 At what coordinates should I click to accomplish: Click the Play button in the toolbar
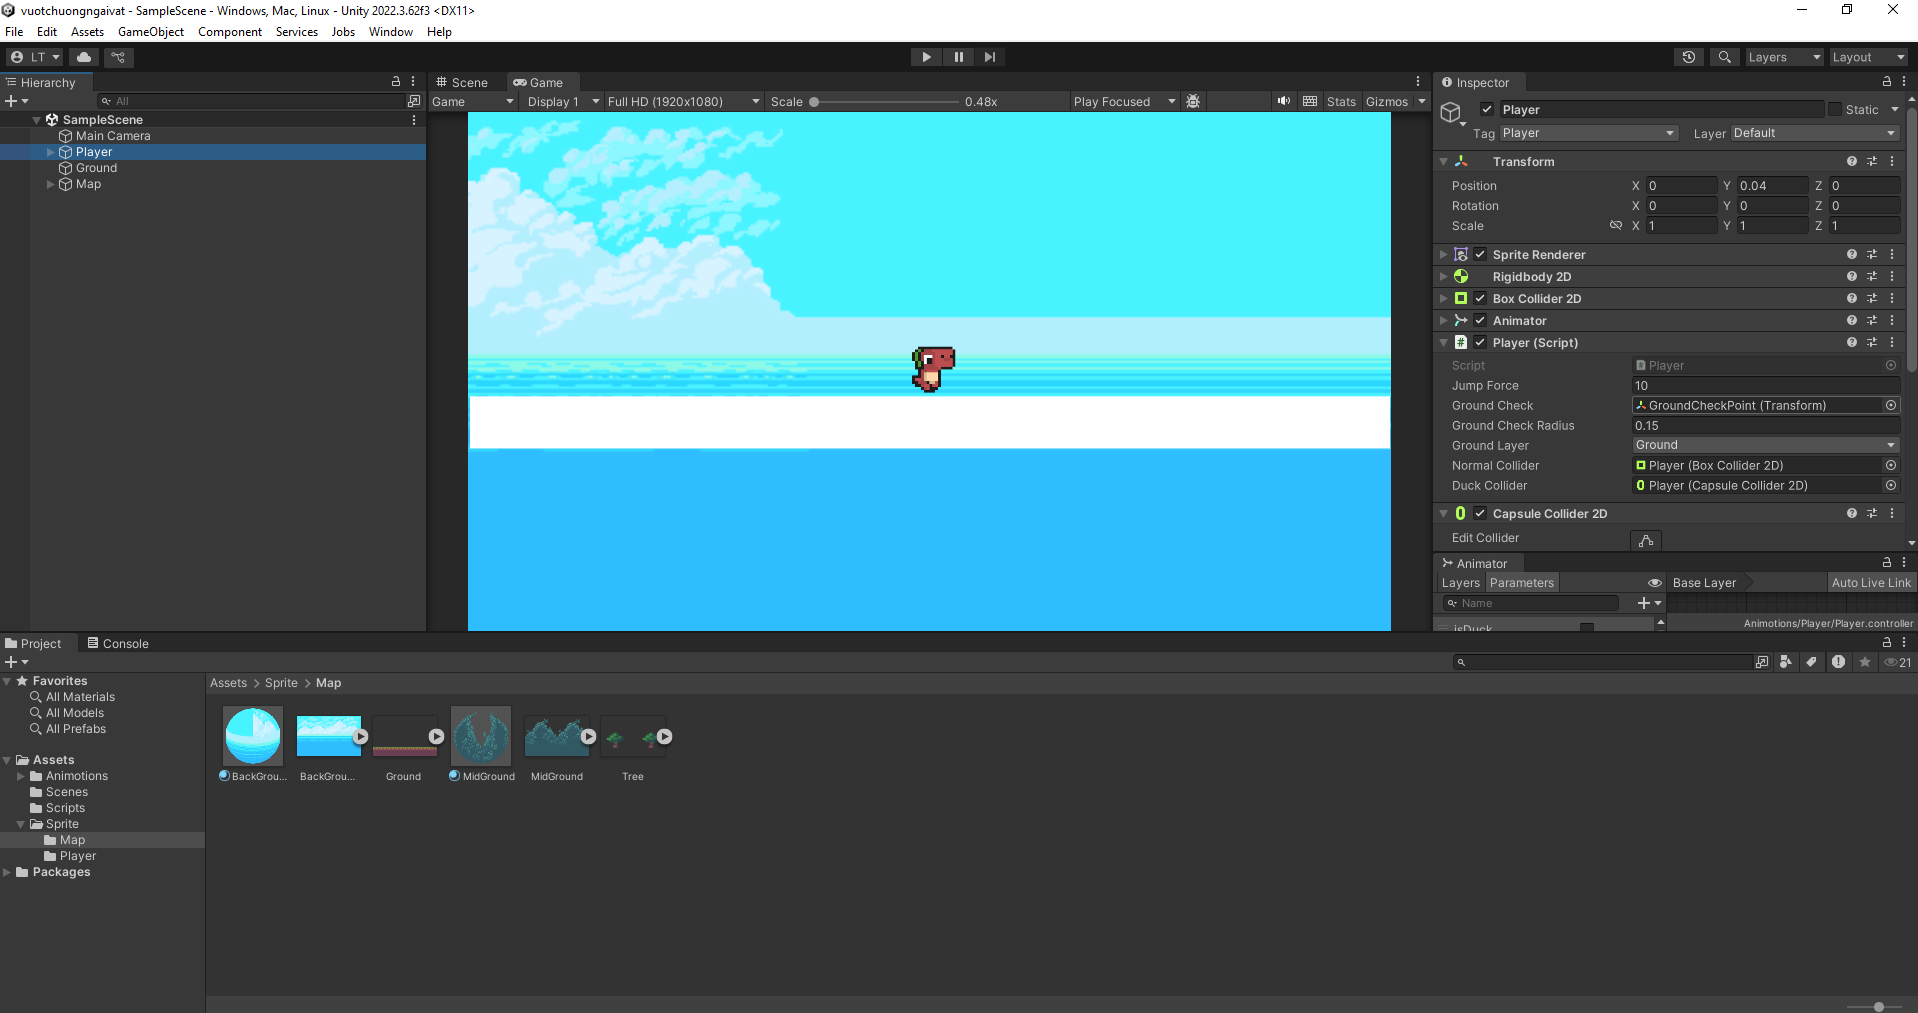pos(926,57)
